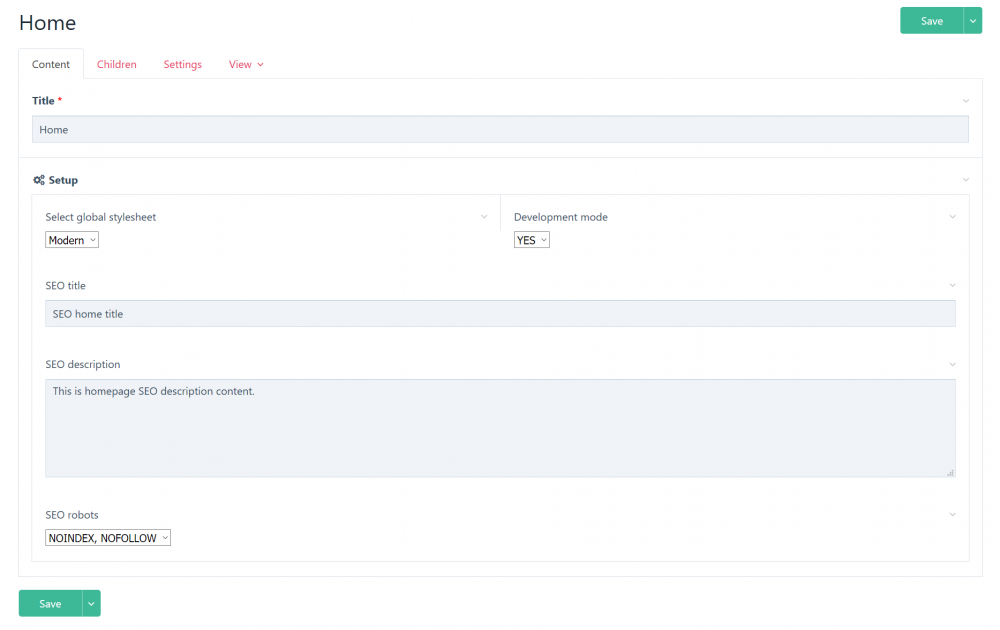The width and height of the screenshot is (1000, 630).
Task: Collapse the Development mode field chevron
Action: pos(952,217)
